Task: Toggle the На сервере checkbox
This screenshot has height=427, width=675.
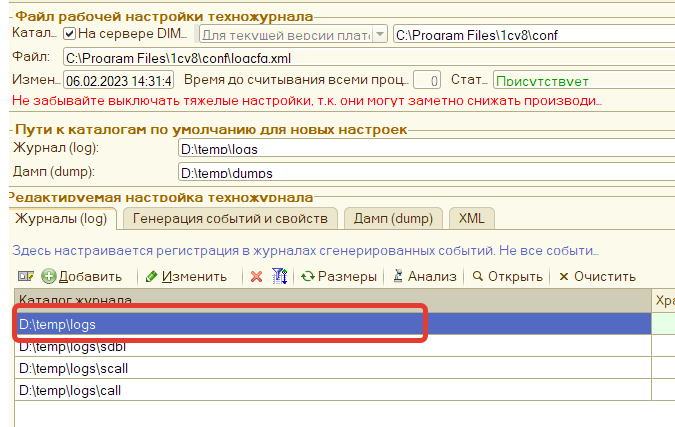Action: tap(70, 35)
